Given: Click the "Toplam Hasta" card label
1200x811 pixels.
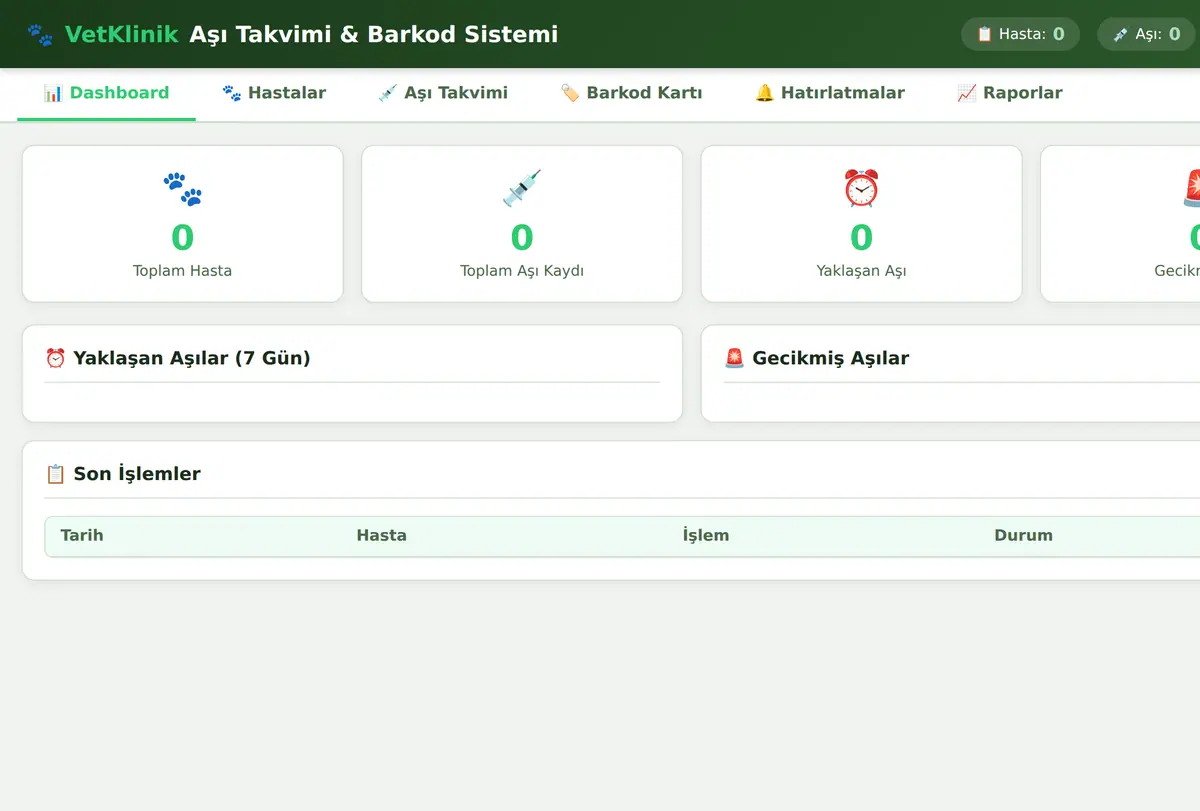Looking at the screenshot, I should point(182,270).
